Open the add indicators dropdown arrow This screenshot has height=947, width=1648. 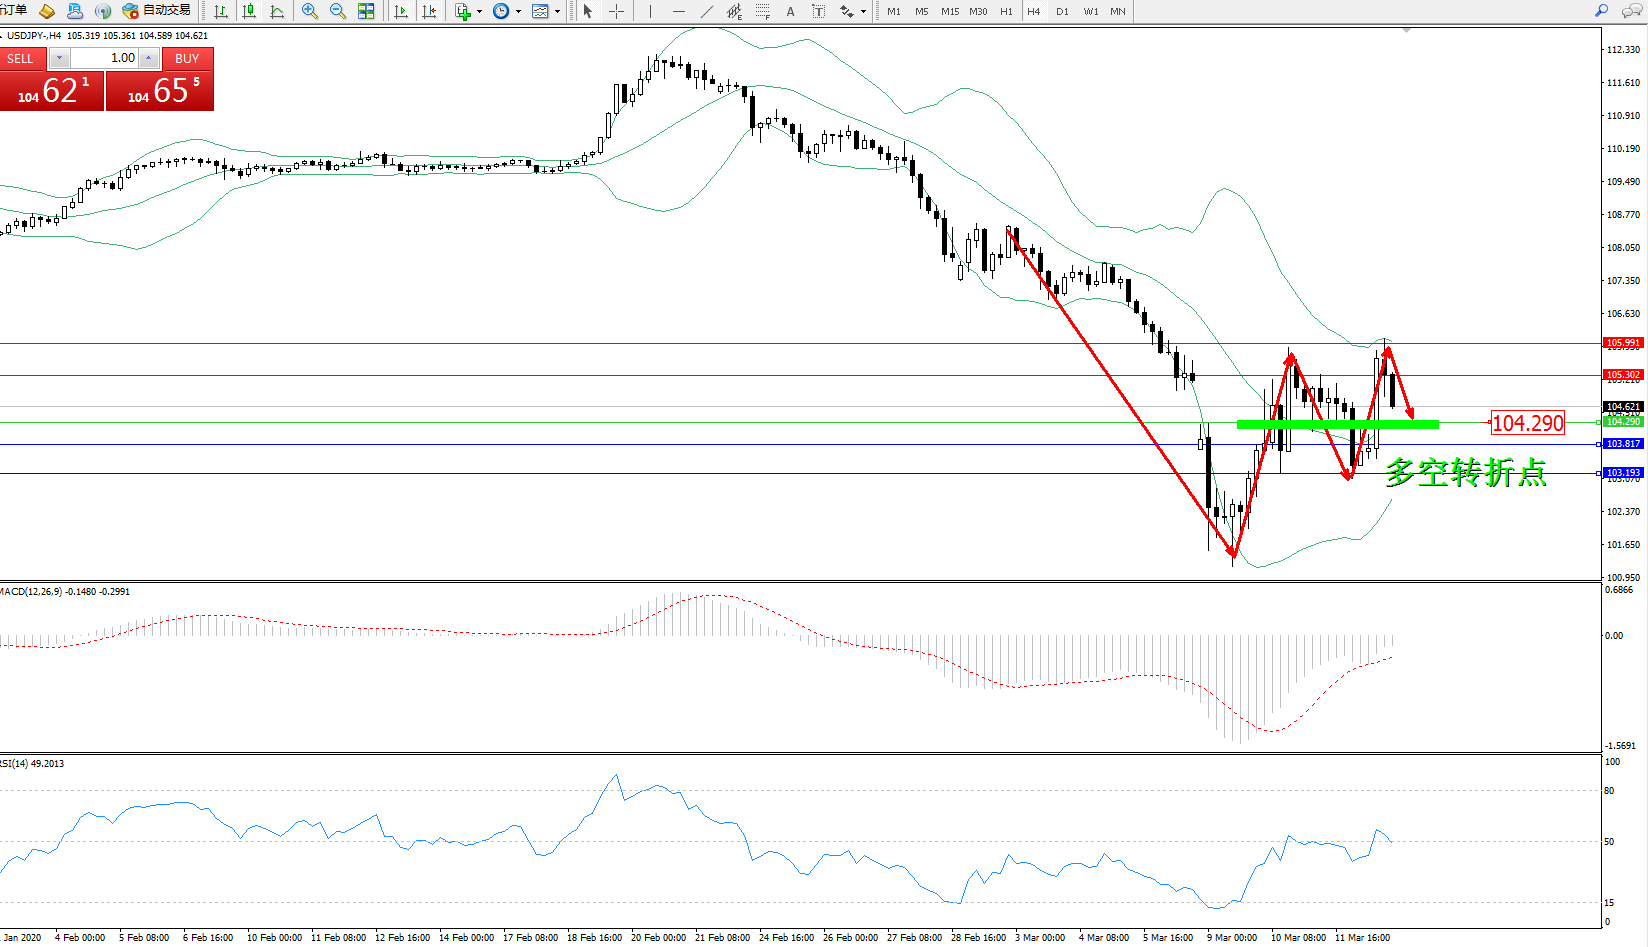pos(480,12)
